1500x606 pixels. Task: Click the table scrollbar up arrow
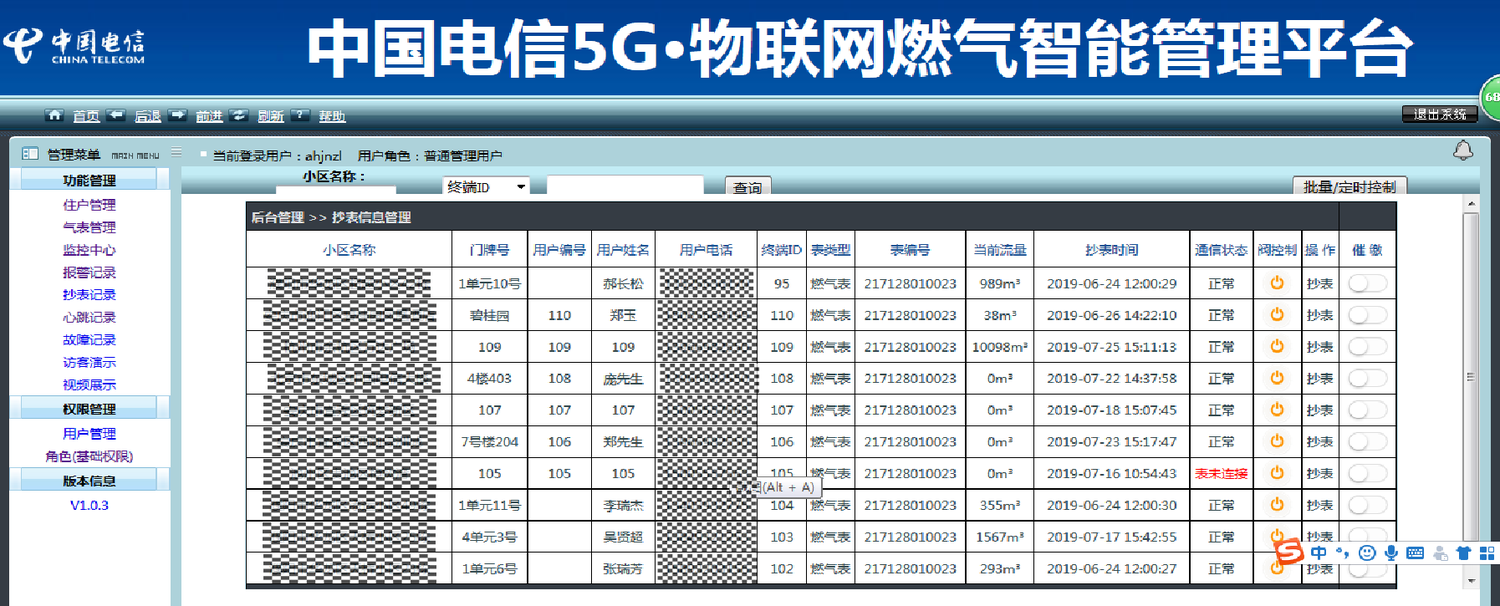pos(1470,204)
